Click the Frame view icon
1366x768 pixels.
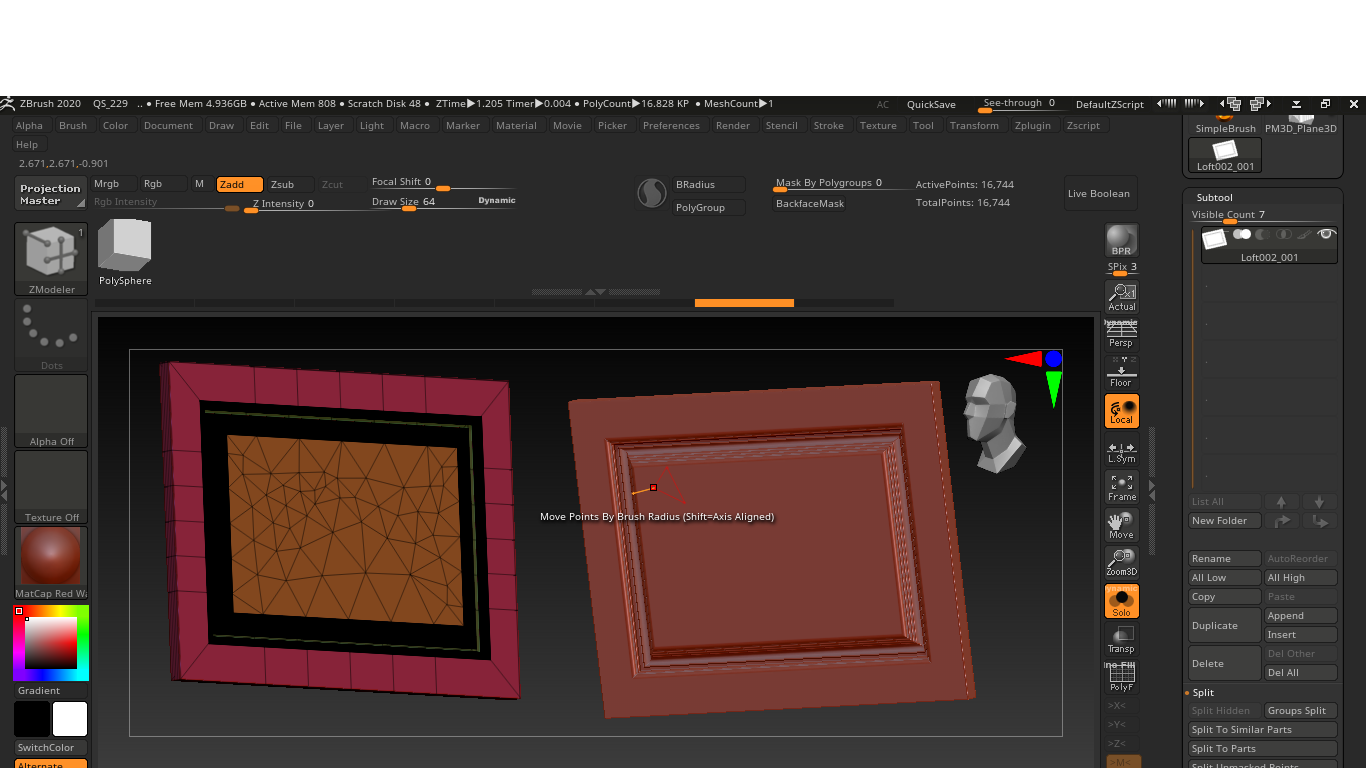[x=1121, y=486]
